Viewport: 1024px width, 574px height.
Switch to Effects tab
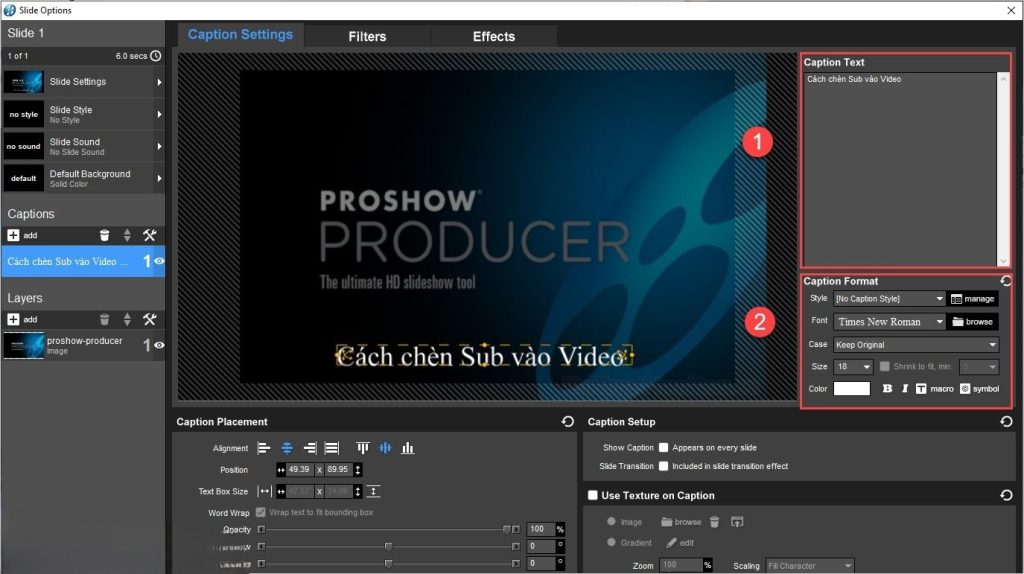click(494, 37)
